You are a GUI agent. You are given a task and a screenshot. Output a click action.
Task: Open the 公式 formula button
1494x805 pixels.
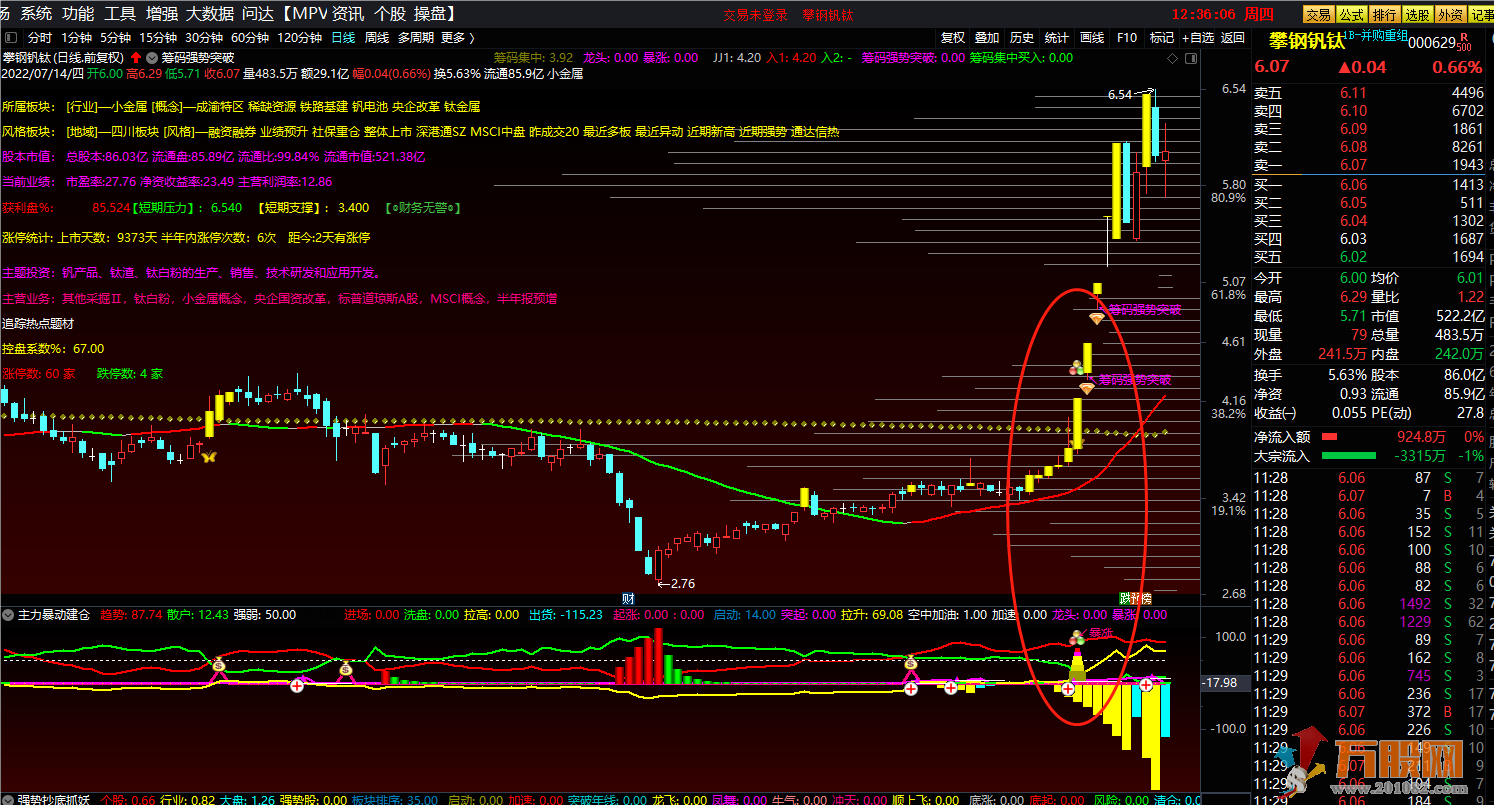pos(1351,14)
